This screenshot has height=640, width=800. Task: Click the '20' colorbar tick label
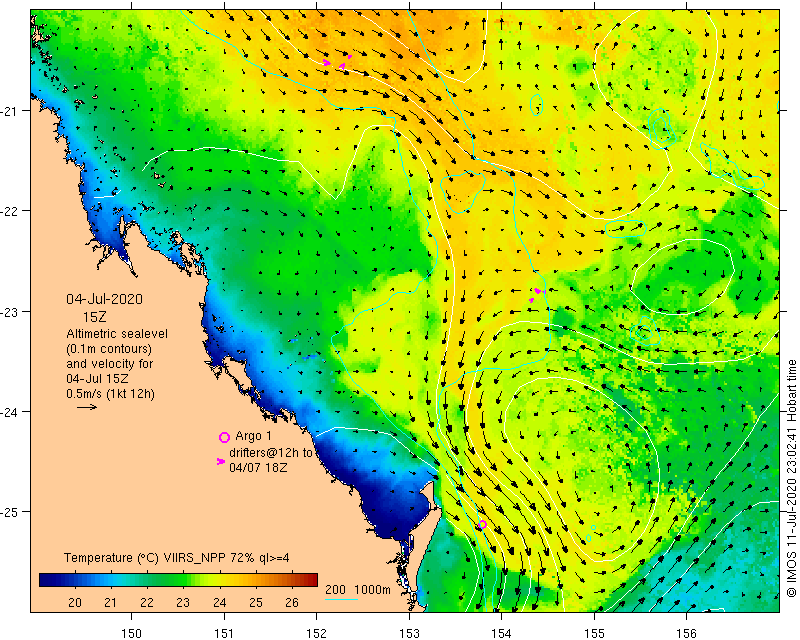74,603
